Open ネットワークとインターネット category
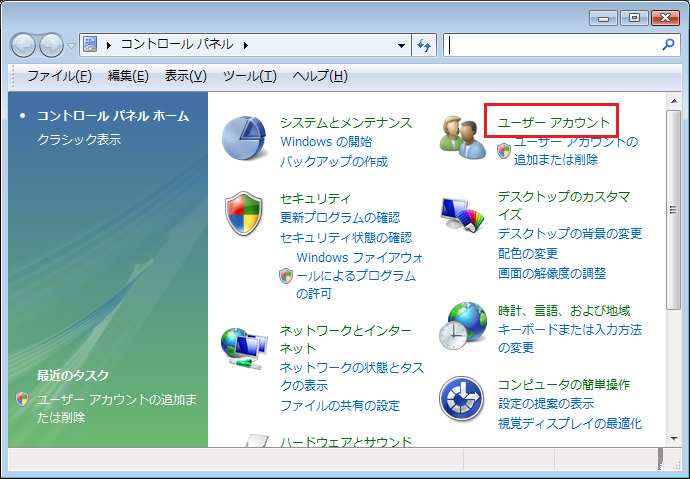 [346, 339]
